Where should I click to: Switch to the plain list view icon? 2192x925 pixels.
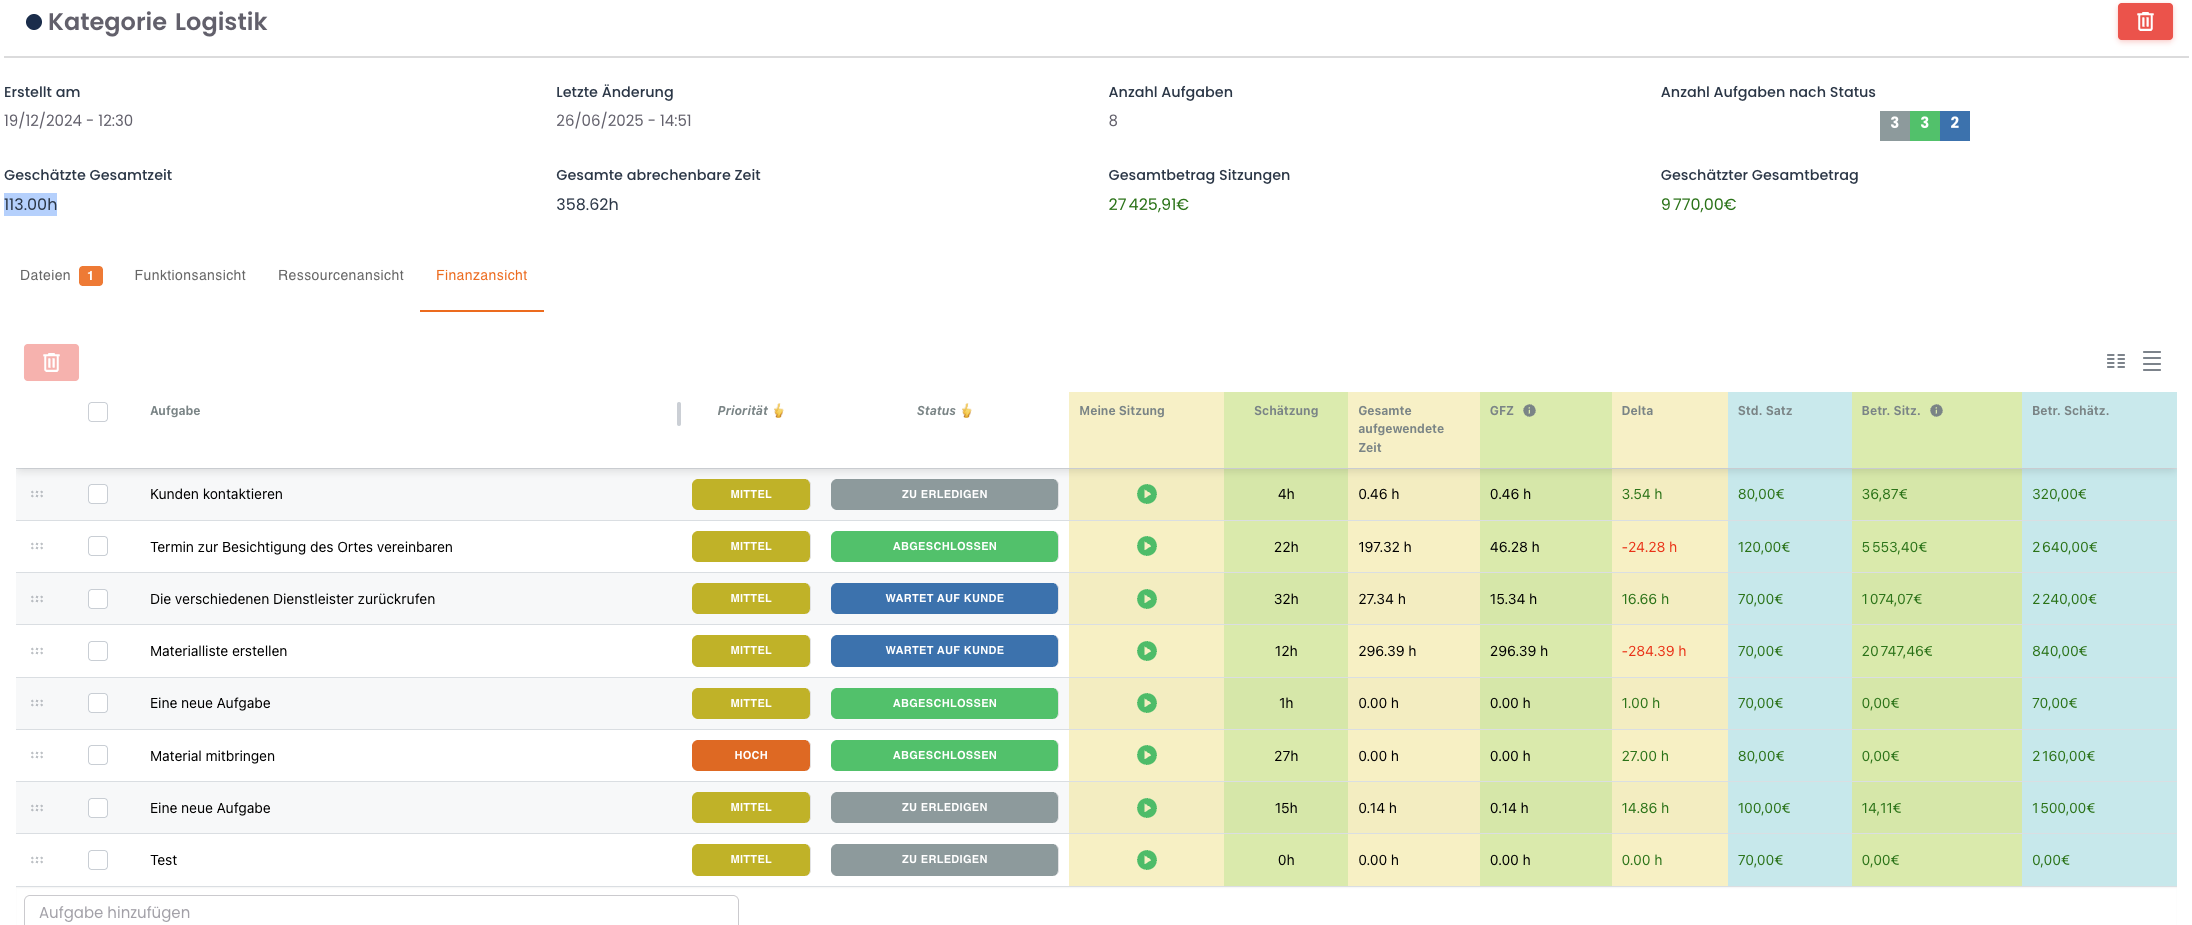coord(2152,361)
